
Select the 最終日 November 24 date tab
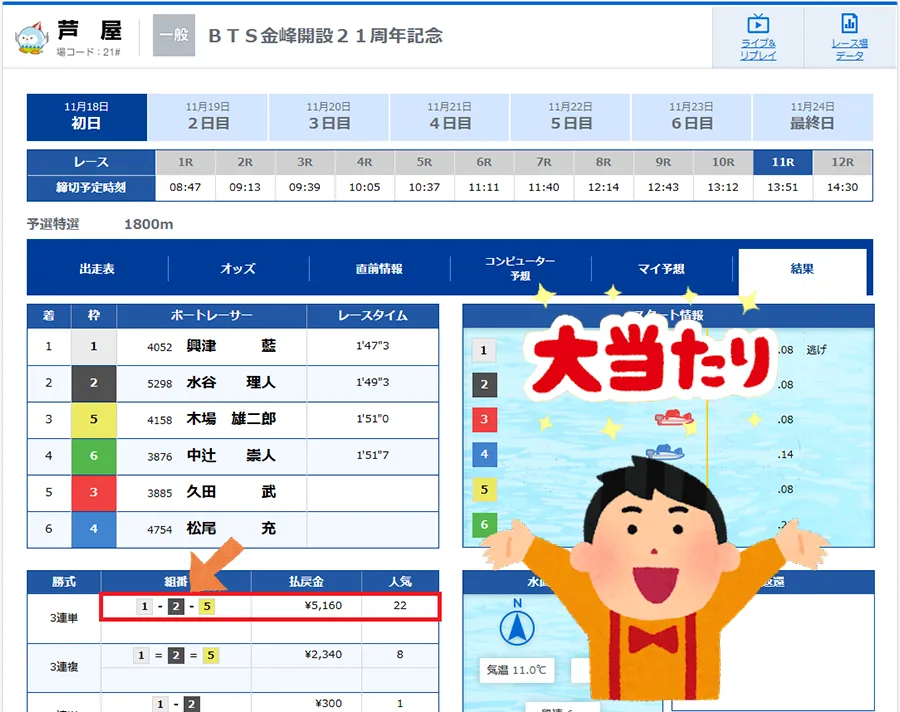point(812,116)
